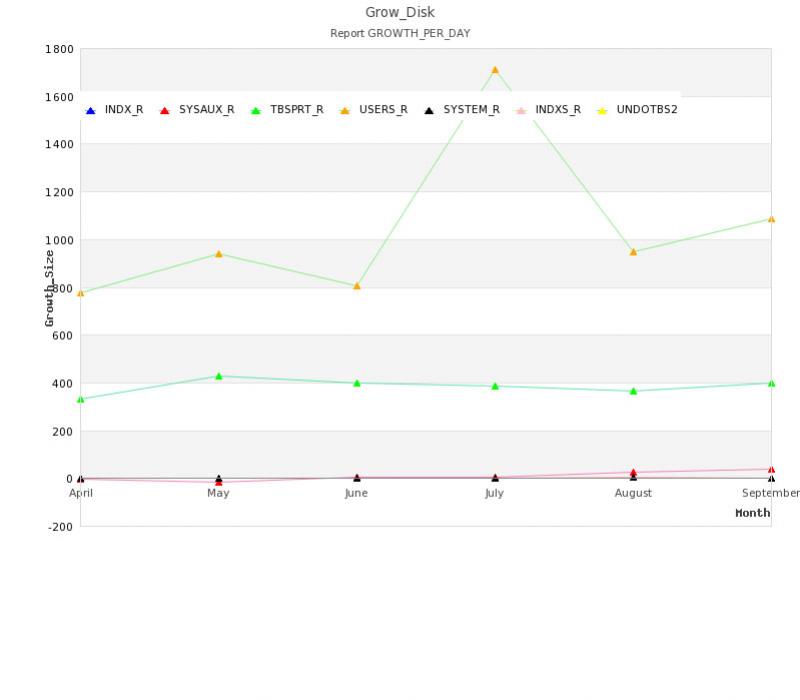Click the black SYSTEM_R legend triangle
Viewport: 800px width, 700px height.
click(x=429, y=111)
